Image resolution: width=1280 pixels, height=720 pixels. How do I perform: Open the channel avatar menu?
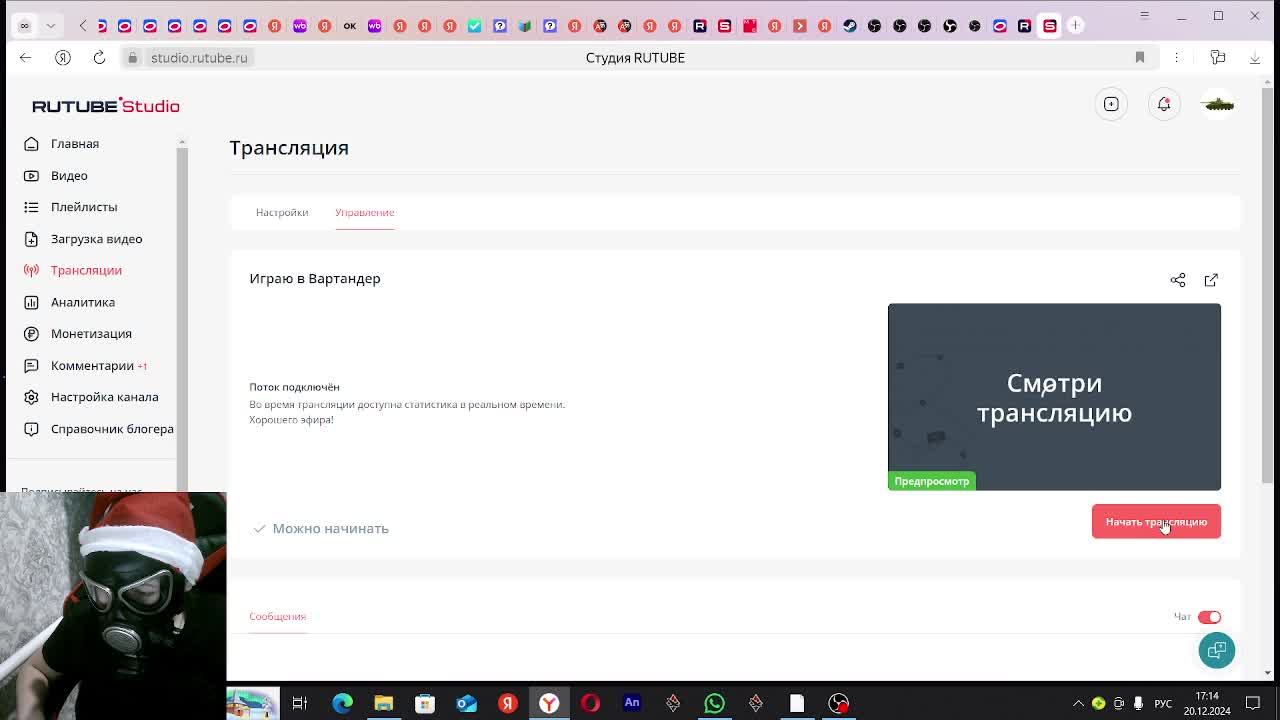coord(1217,104)
